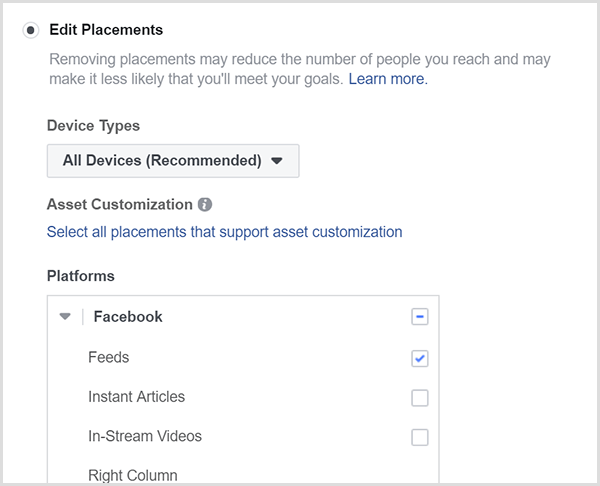Open the Learn more link
The width and height of the screenshot is (600, 486).
click(x=388, y=79)
